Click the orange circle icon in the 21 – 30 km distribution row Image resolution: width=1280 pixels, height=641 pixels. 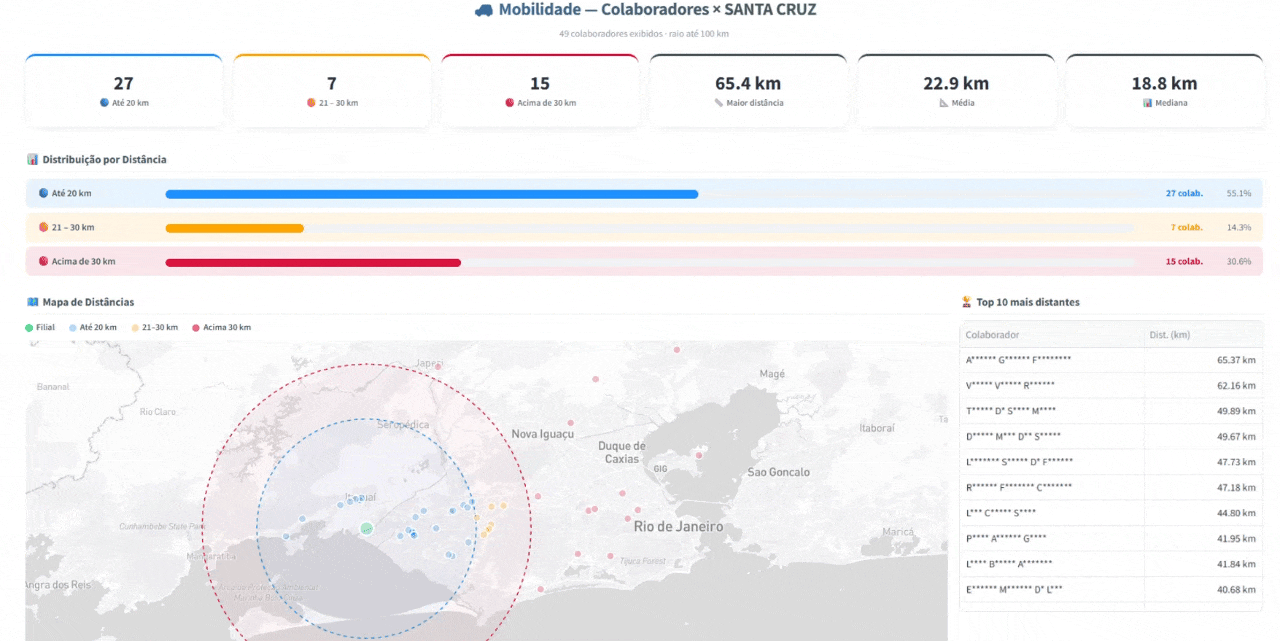tap(43, 227)
